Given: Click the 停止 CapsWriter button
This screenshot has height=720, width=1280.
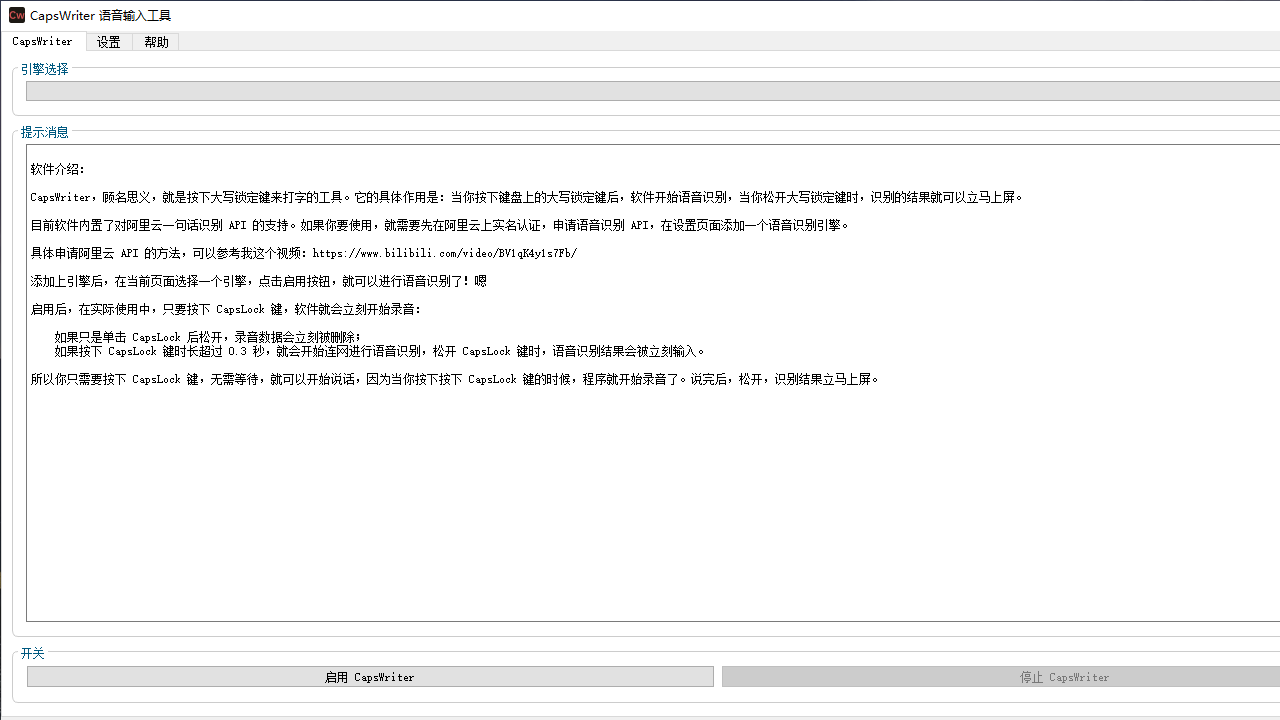Looking at the screenshot, I should [1001, 677].
